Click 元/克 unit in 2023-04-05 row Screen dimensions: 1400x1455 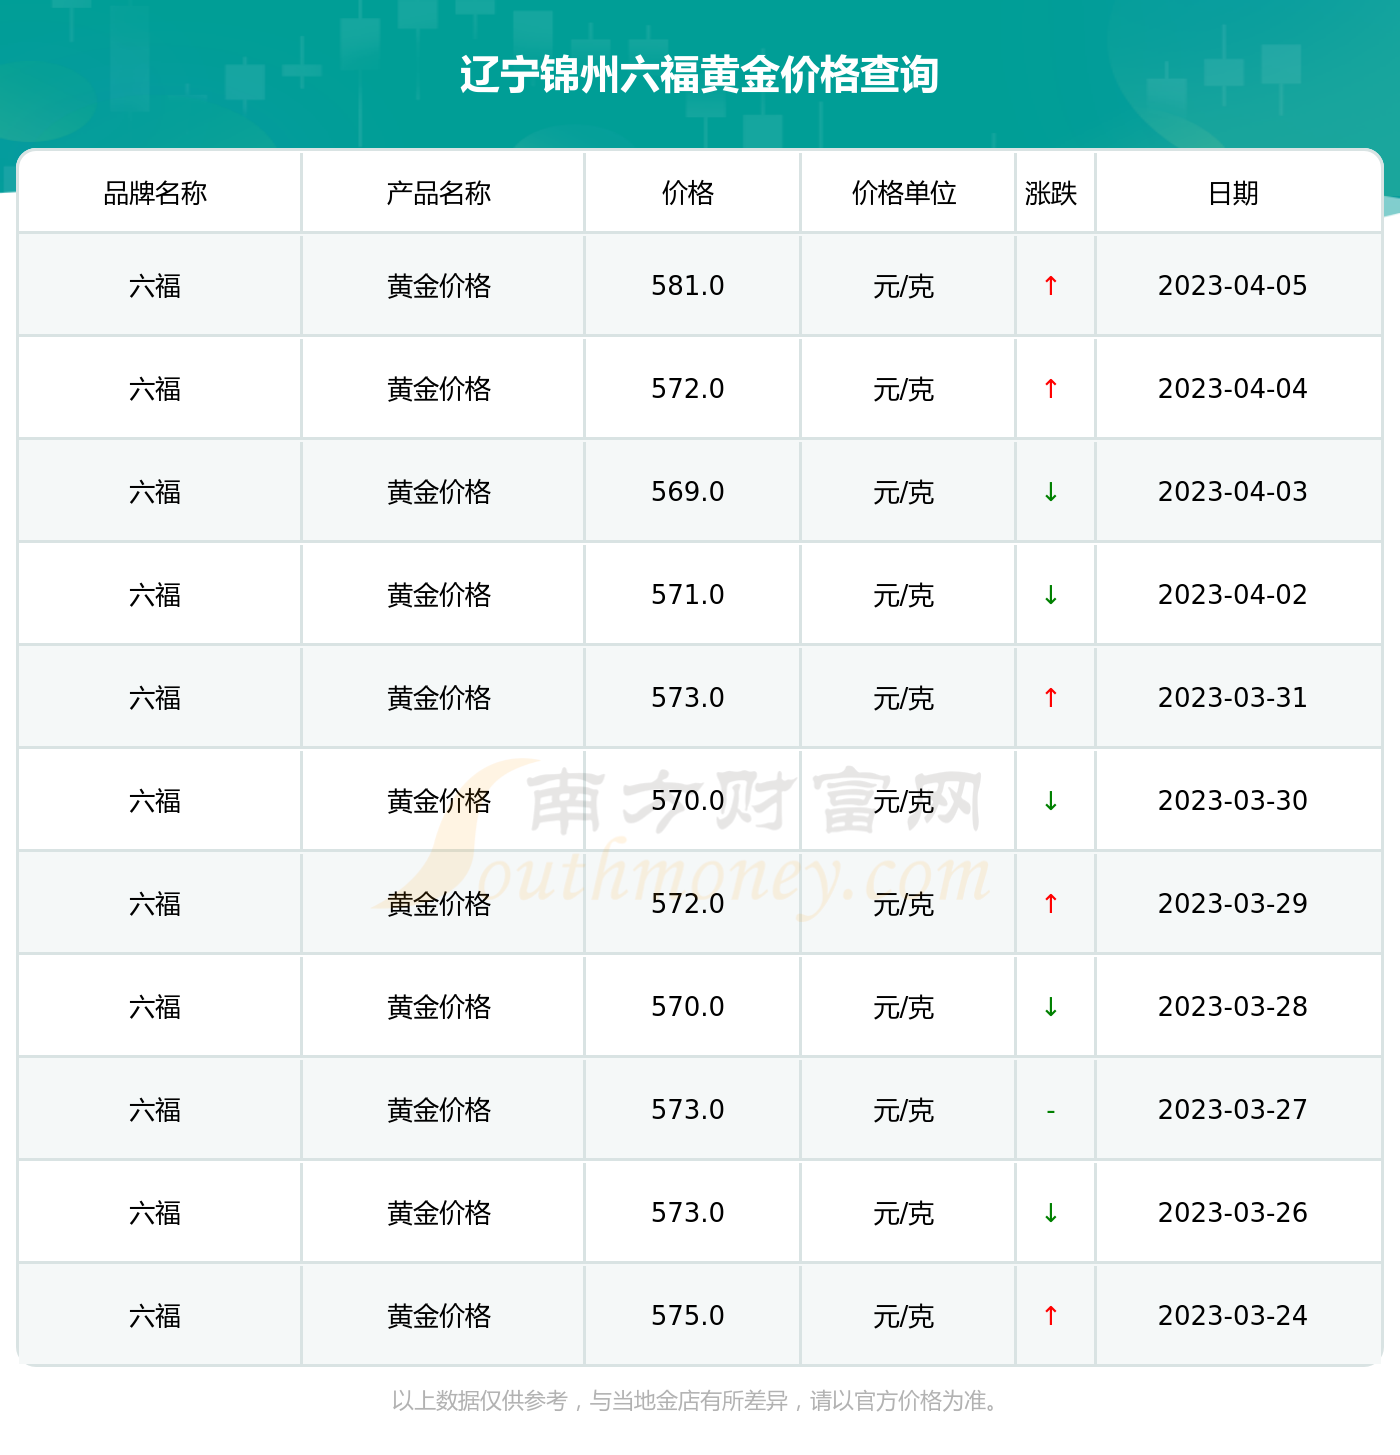pyautogui.click(x=904, y=287)
